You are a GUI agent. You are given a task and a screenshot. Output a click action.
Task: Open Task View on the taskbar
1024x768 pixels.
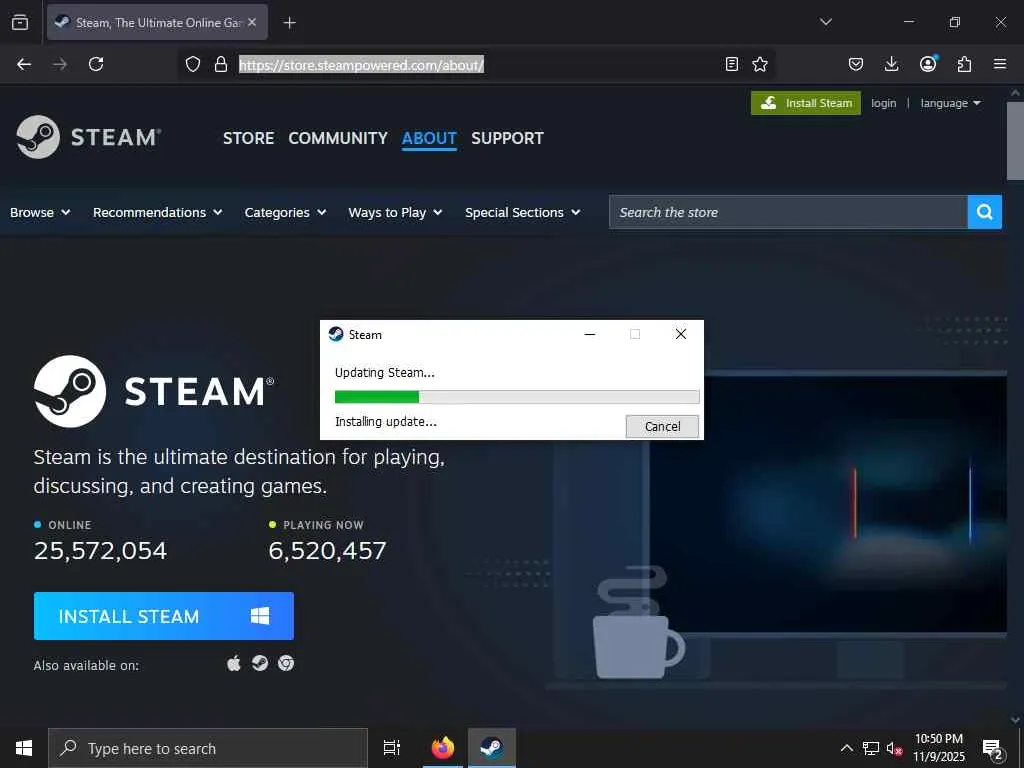(392, 748)
